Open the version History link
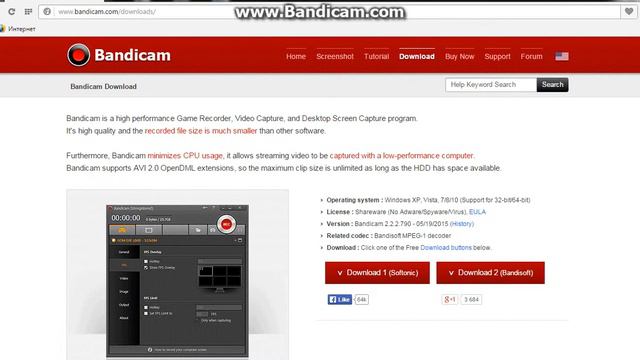Viewport: 640px width, 360px height. click(462, 224)
